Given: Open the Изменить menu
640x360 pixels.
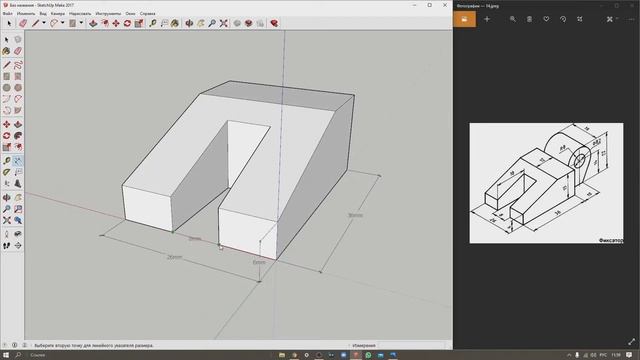Looking at the screenshot, I should [26, 13].
